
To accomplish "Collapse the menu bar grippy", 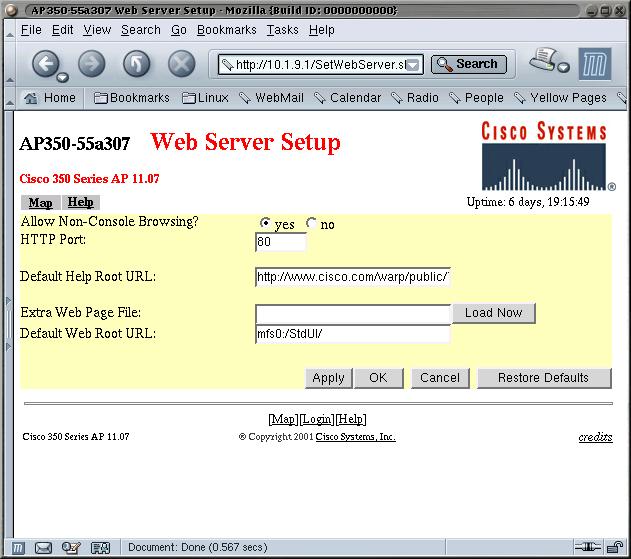I will 10,30.
